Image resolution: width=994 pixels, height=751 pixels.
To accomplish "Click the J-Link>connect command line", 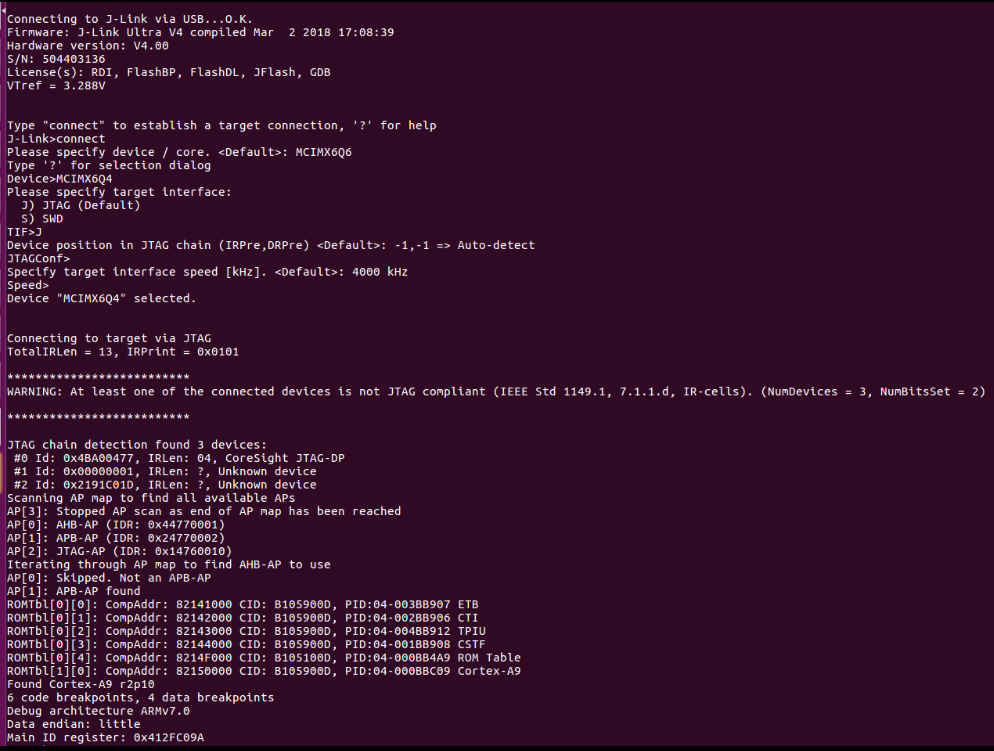I will (x=56, y=139).
